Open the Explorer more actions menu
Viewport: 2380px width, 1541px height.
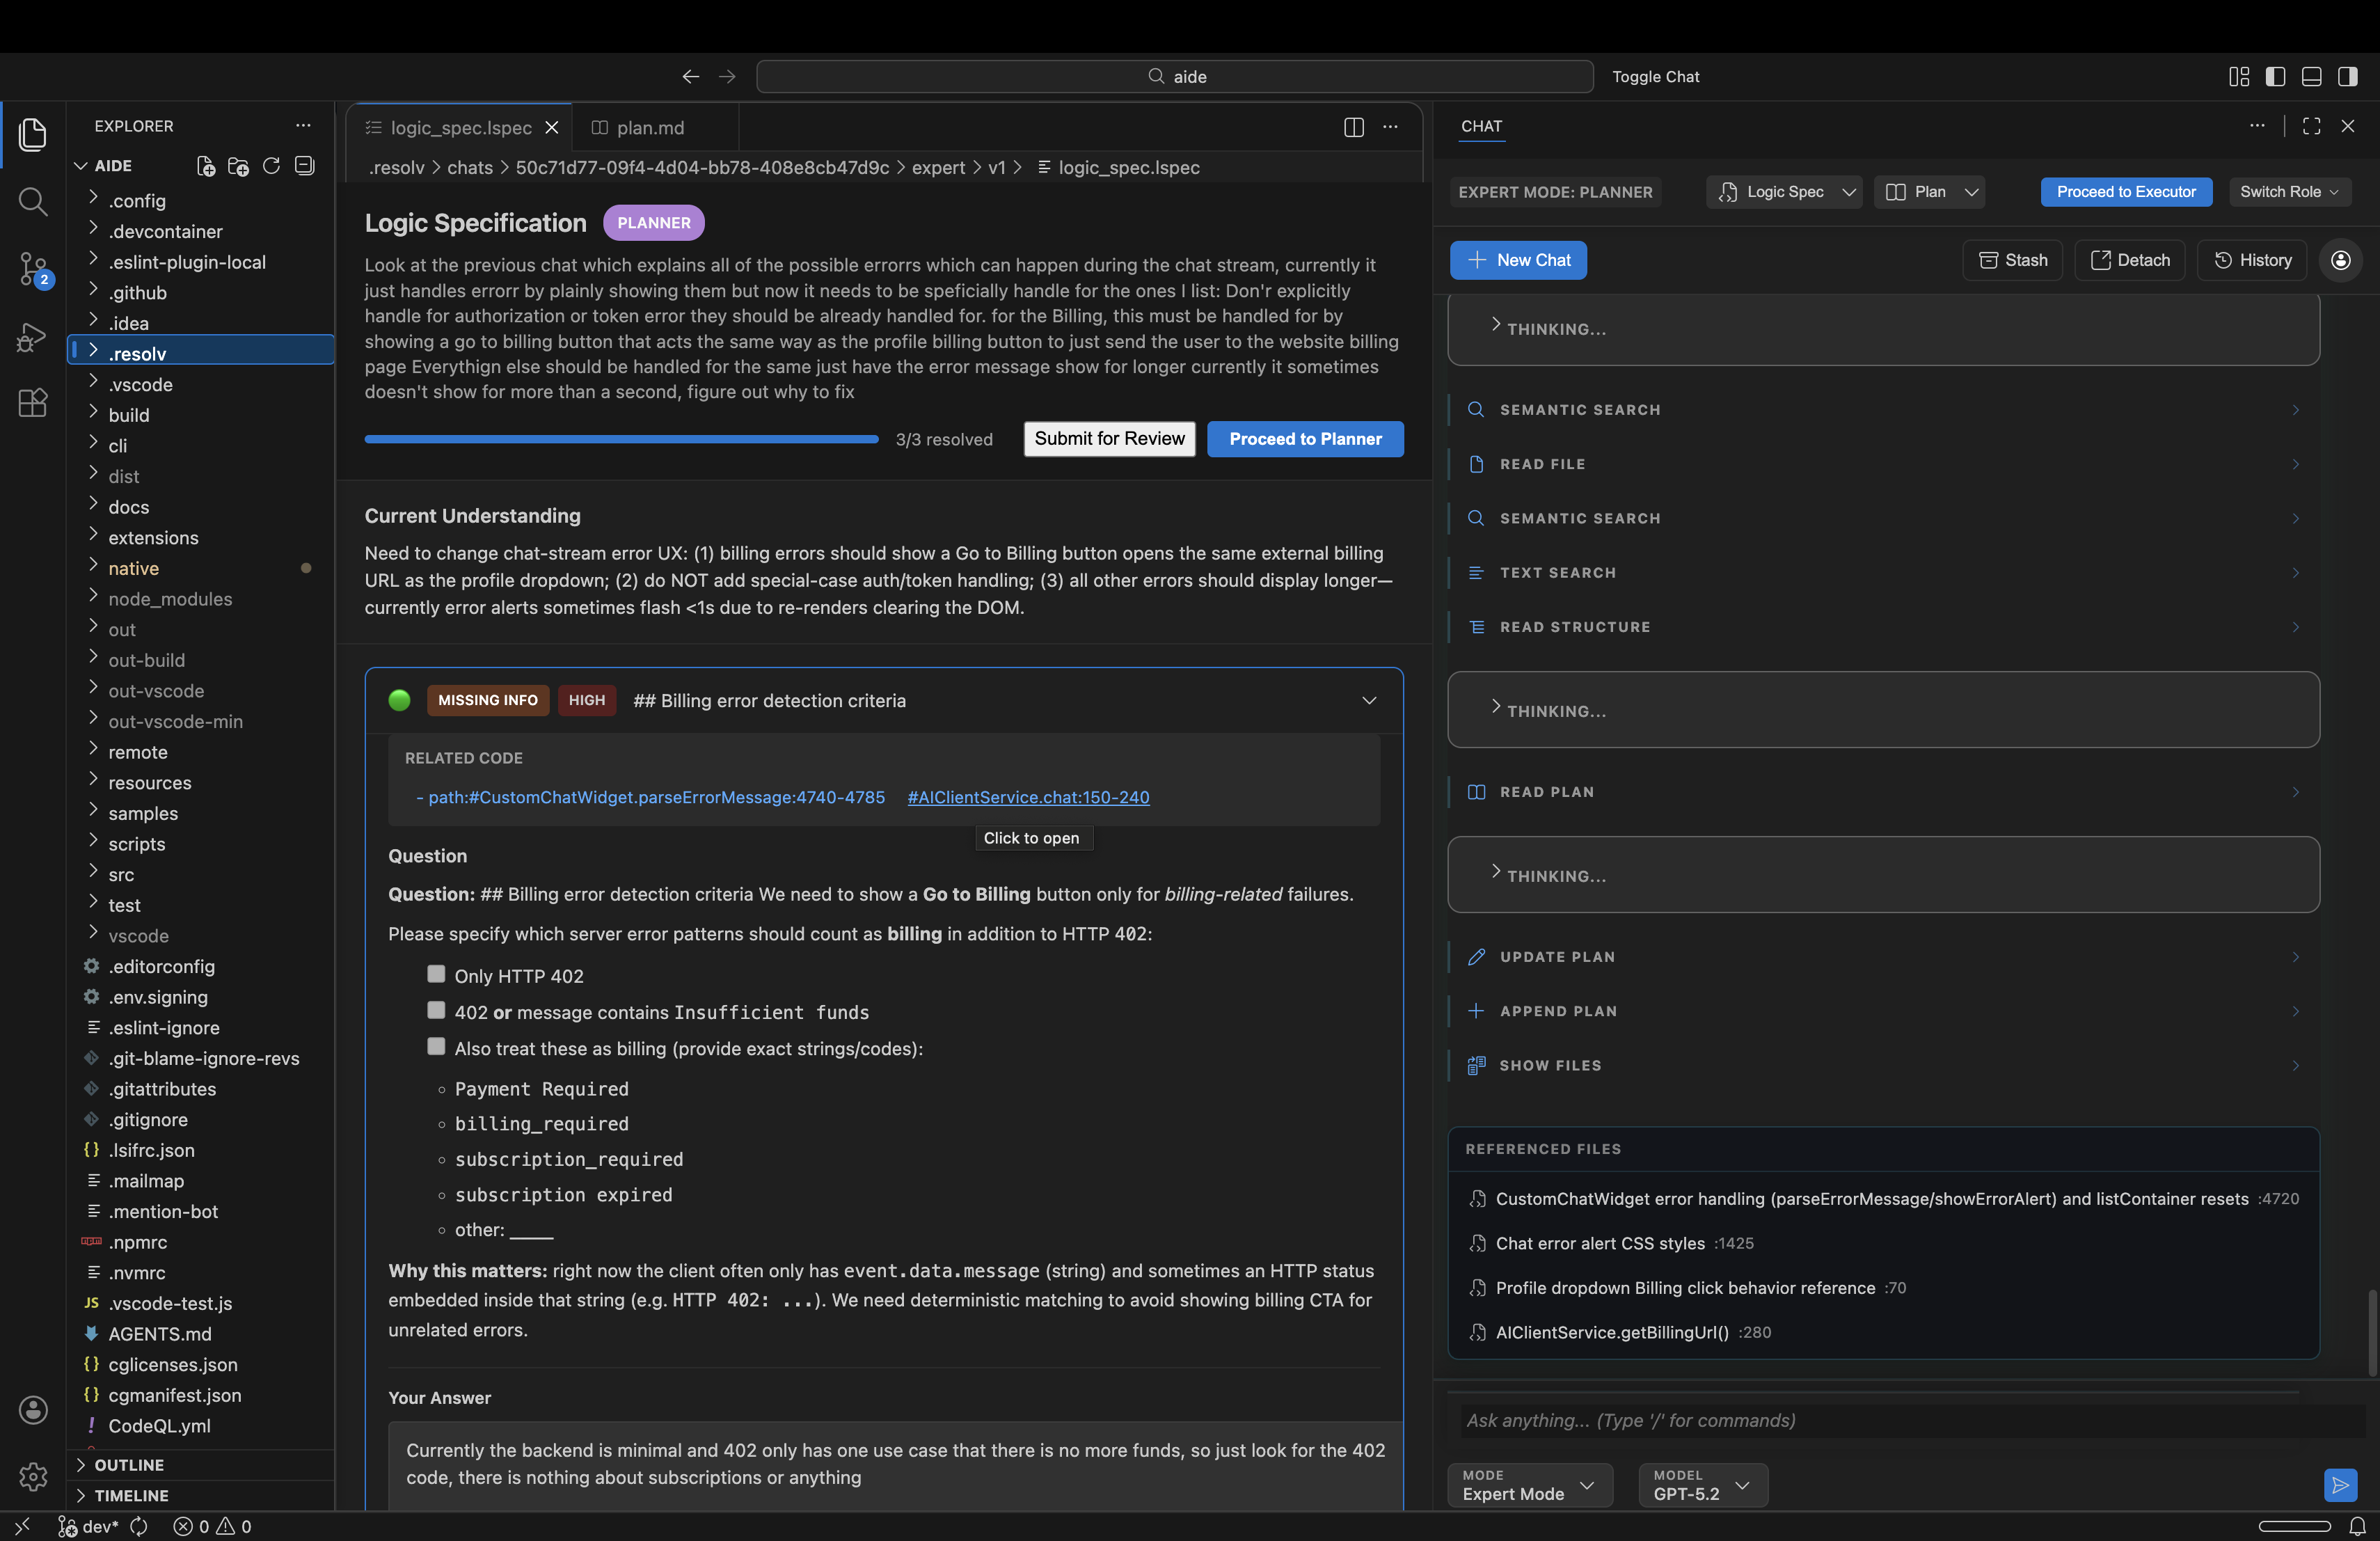(x=303, y=125)
